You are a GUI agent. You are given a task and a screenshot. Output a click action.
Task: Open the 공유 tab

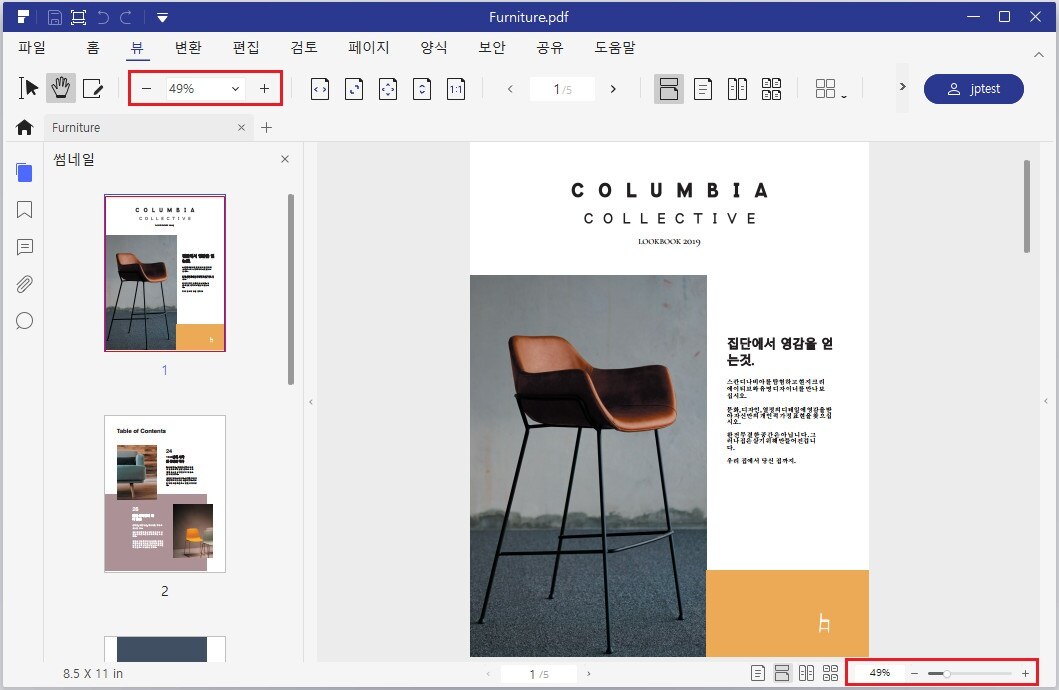[550, 47]
